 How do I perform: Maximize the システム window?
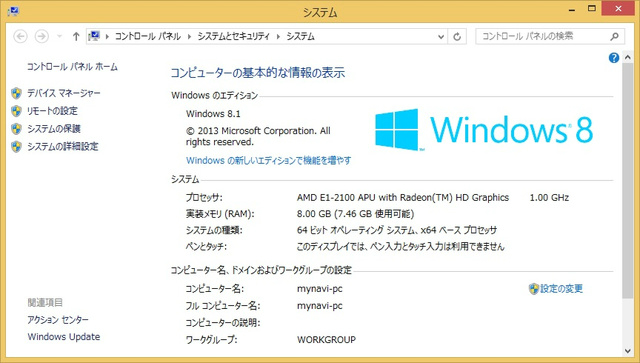click(x=592, y=9)
